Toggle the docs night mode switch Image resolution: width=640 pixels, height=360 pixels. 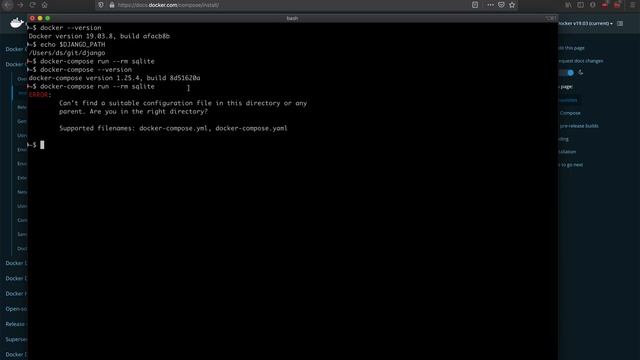pos(567,73)
